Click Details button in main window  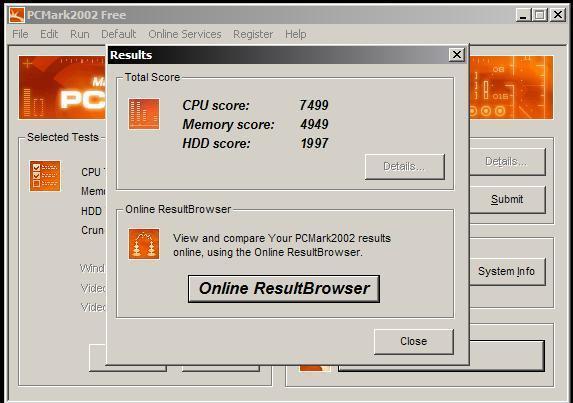point(507,161)
